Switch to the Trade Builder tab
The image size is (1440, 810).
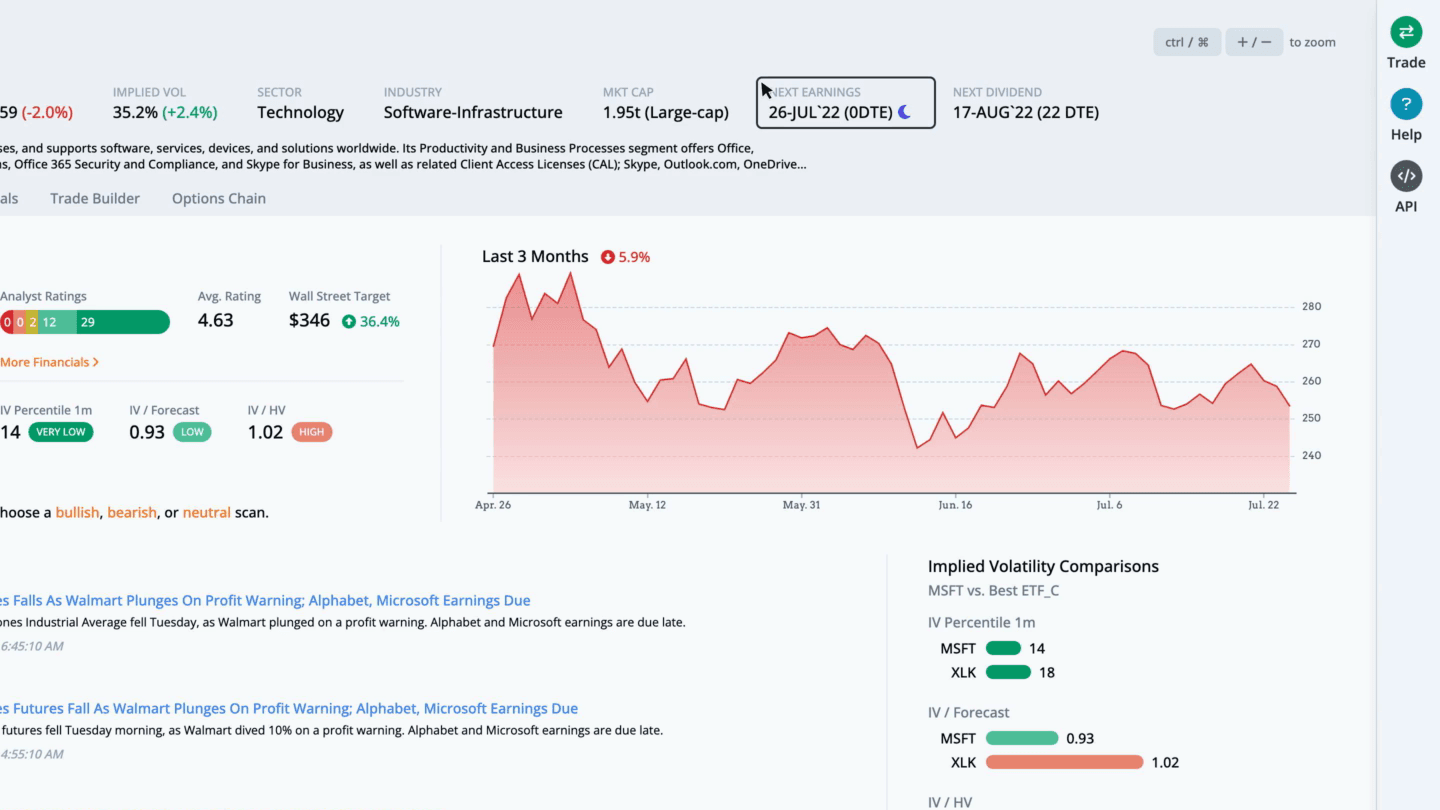click(x=95, y=198)
